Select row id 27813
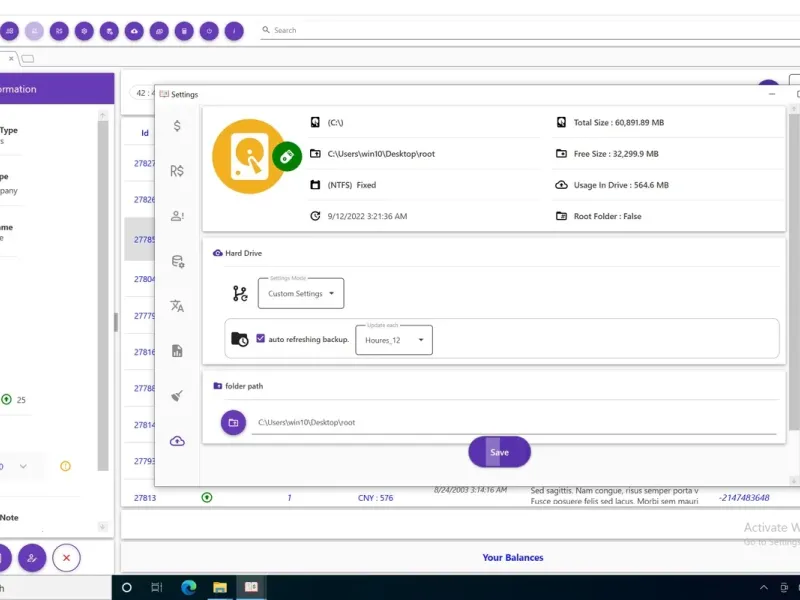This screenshot has height=600, width=800. point(145,497)
